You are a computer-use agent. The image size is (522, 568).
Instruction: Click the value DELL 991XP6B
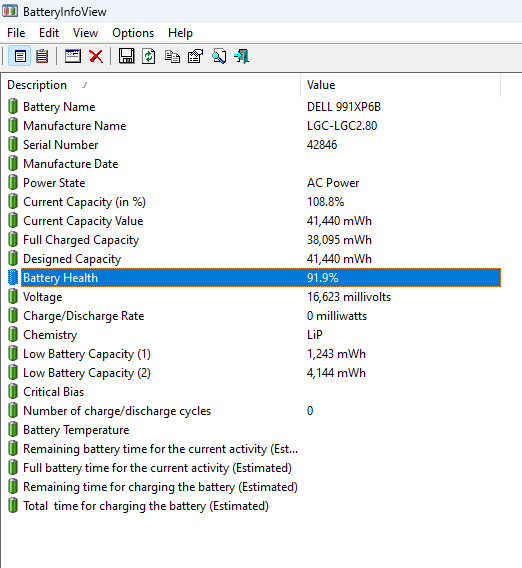click(x=344, y=107)
